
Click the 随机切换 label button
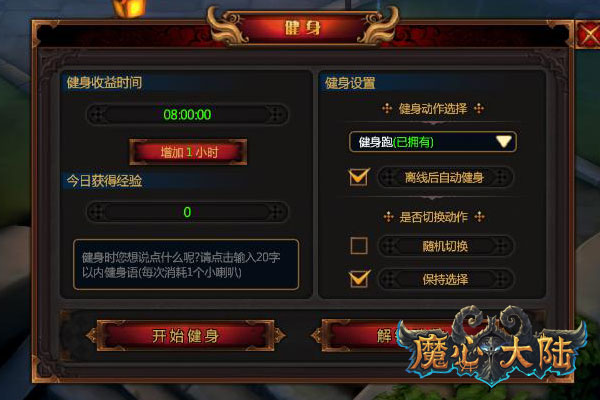point(445,246)
